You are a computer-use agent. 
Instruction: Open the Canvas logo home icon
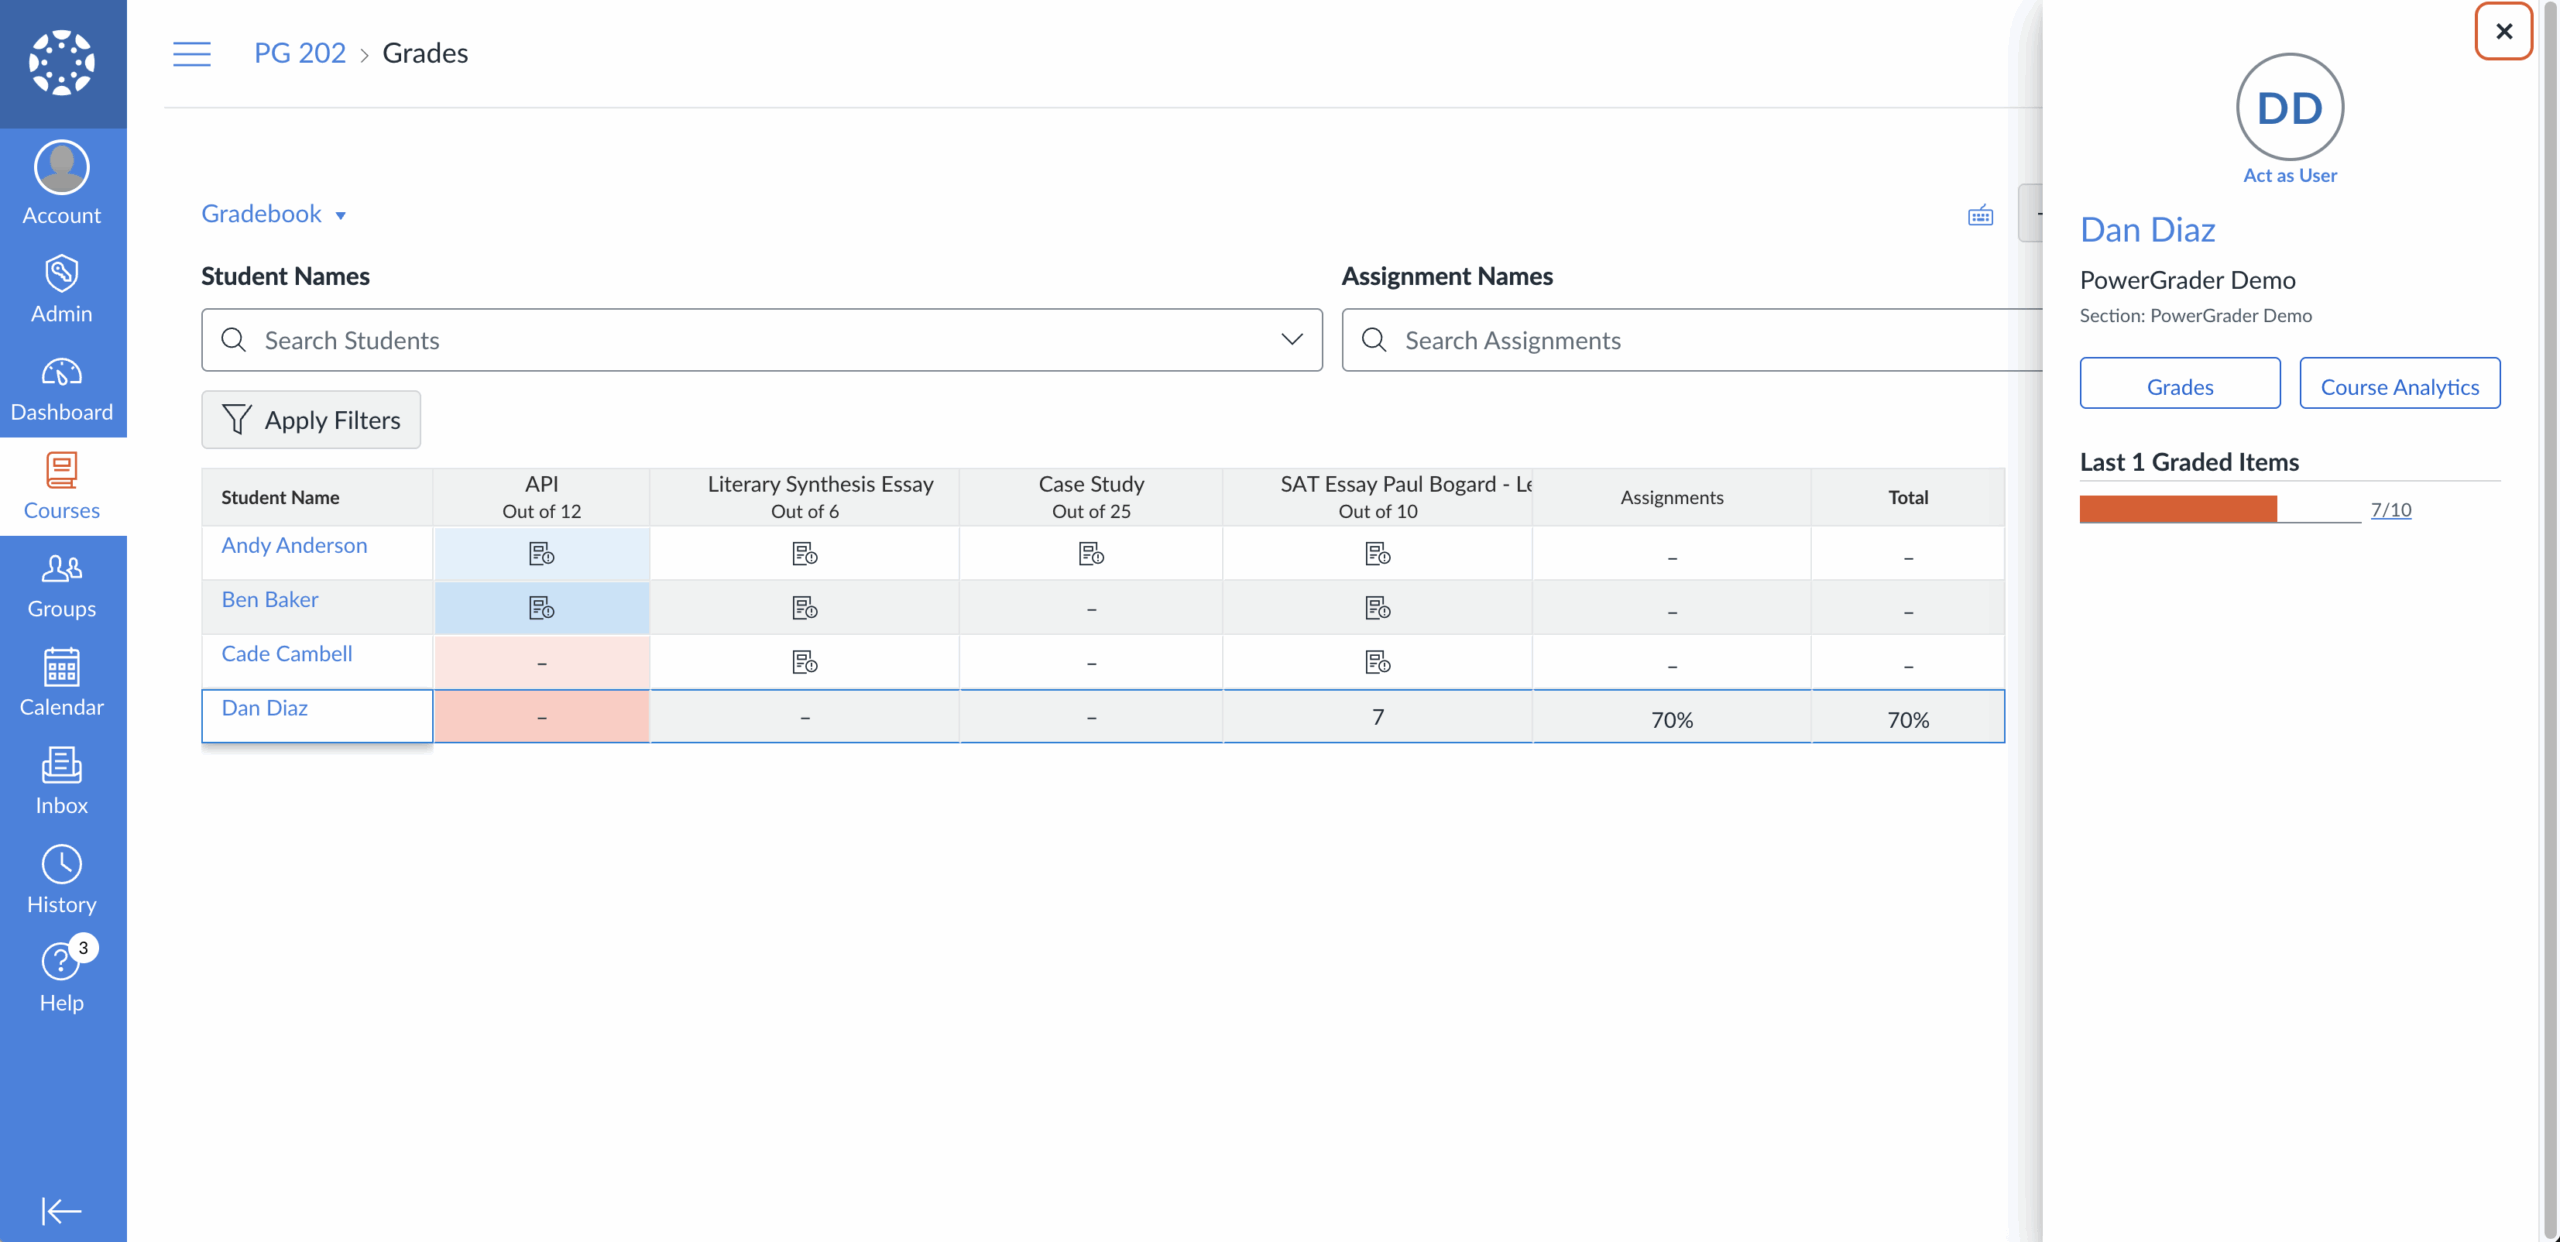[x=62, y=62]
